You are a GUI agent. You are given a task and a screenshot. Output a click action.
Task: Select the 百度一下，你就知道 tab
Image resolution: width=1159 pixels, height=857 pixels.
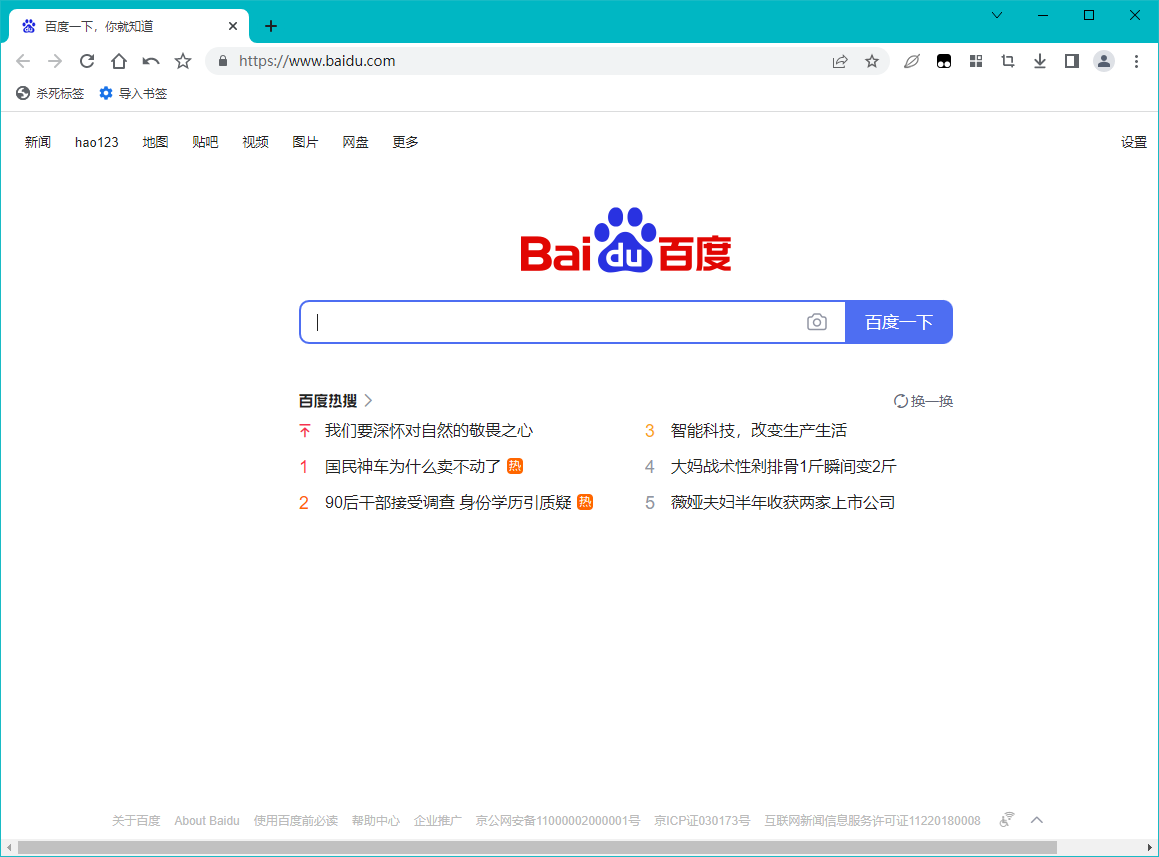(x=129, y=27)
